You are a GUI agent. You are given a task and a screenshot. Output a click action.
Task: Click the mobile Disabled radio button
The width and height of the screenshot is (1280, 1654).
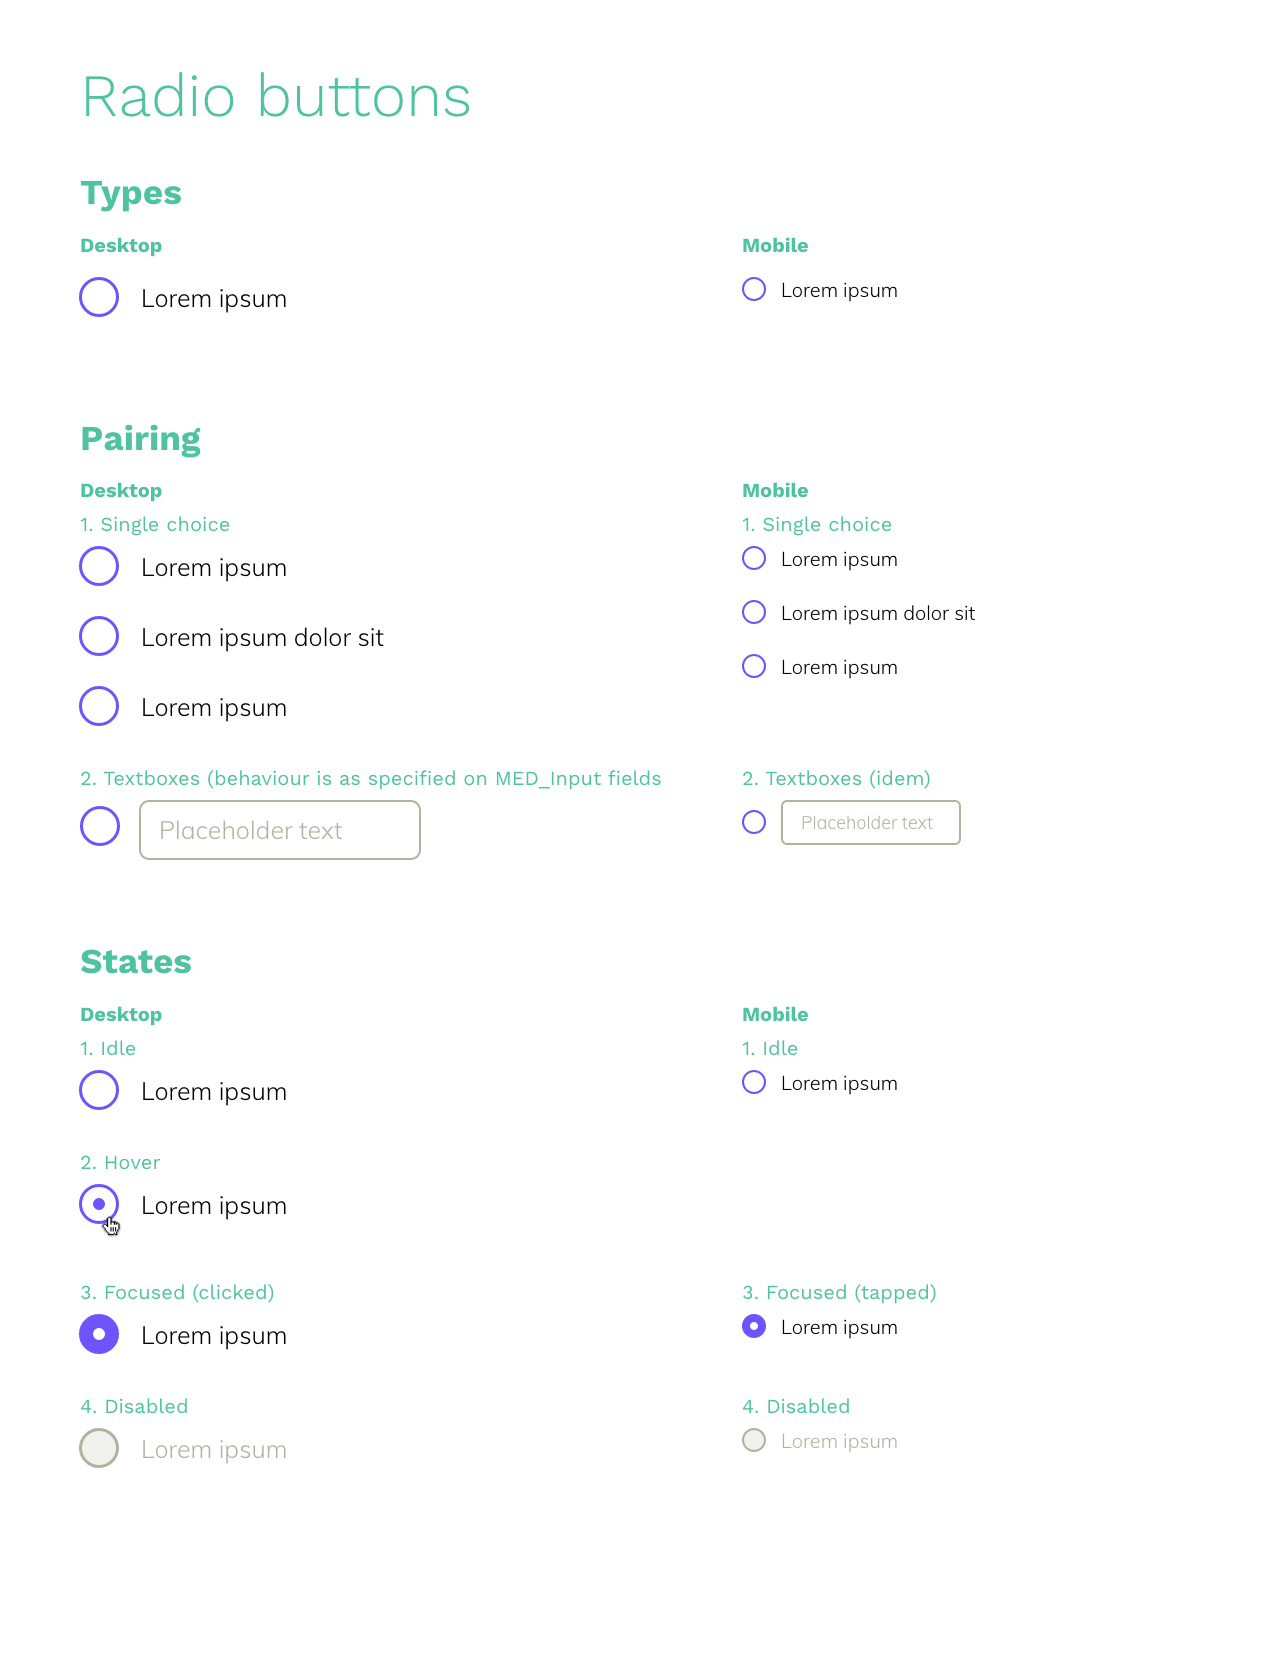pyautogui.click(x=754, y=1440)
